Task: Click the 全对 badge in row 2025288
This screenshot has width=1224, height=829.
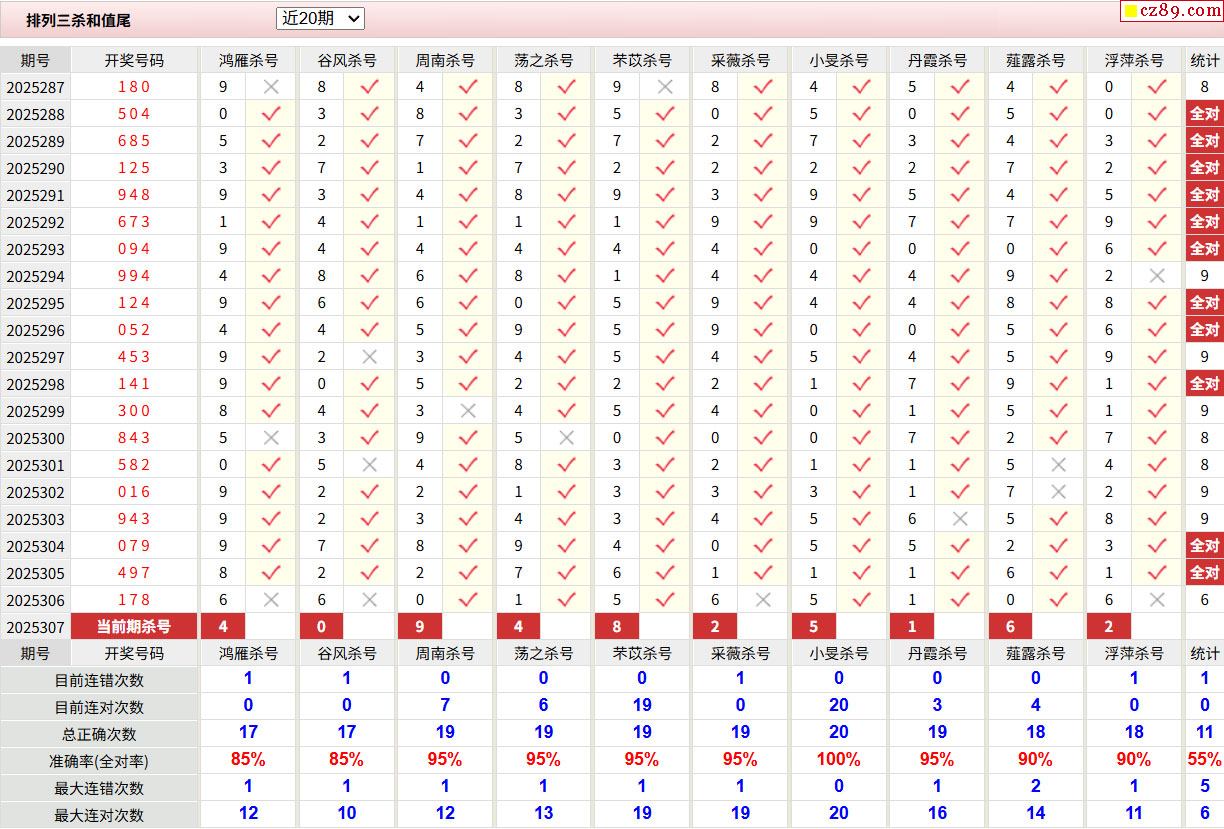Action: tap(1204, 114)
